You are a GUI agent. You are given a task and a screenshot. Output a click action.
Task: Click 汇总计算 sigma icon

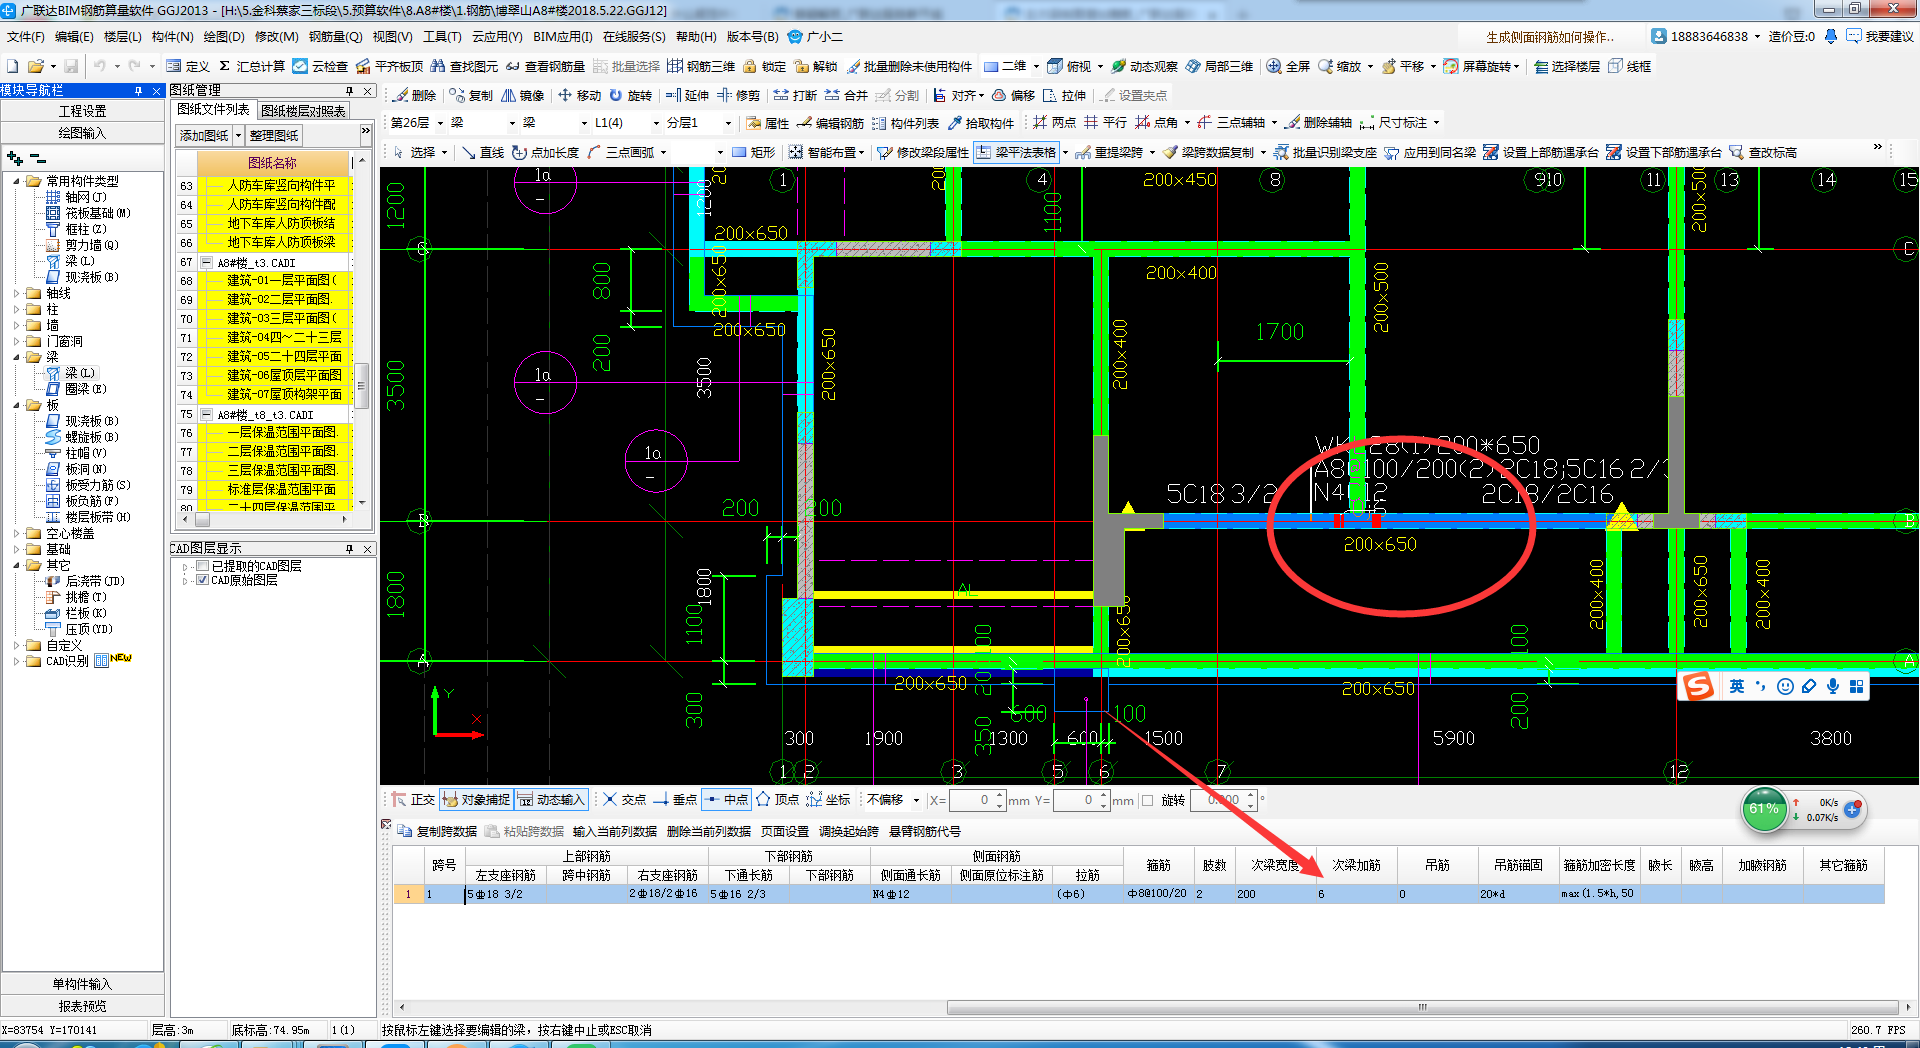click(252, 66)
